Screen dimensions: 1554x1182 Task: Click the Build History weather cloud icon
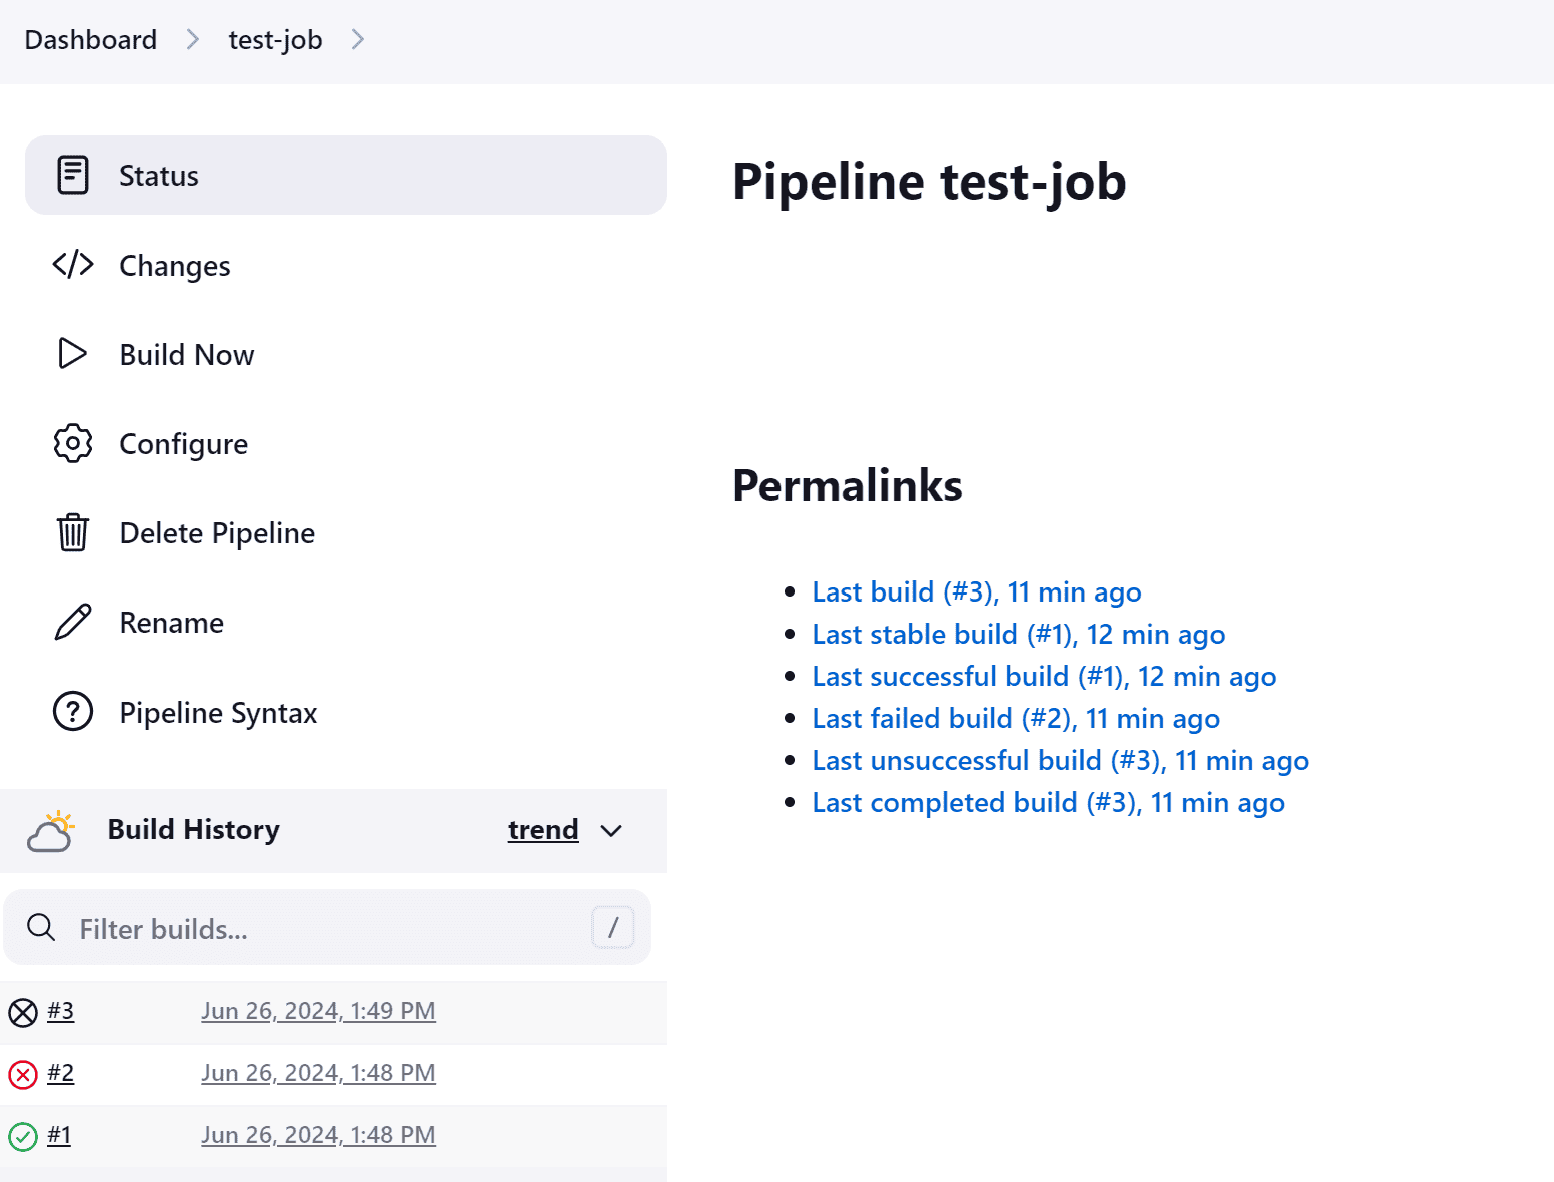point(51,831)
